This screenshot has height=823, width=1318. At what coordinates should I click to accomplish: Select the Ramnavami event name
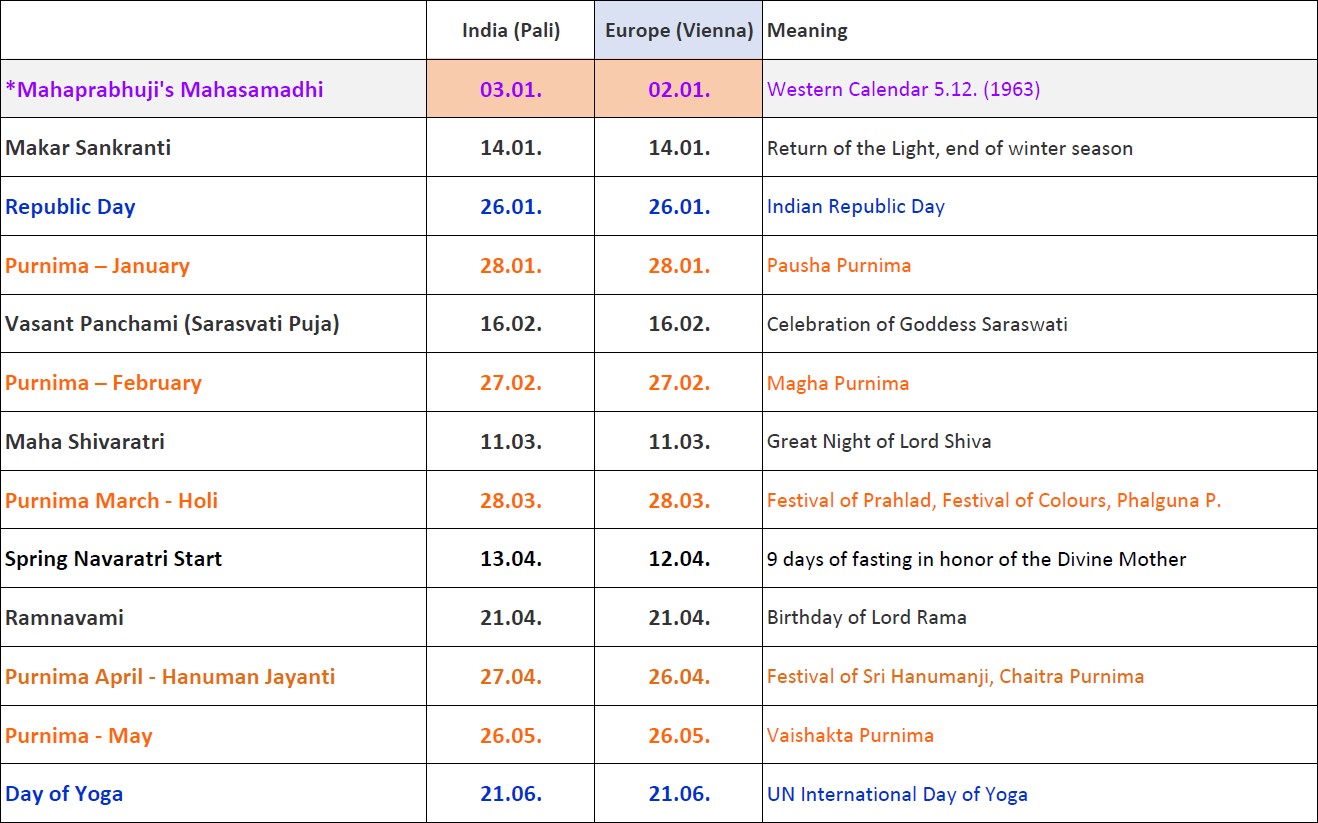point(64,618)
